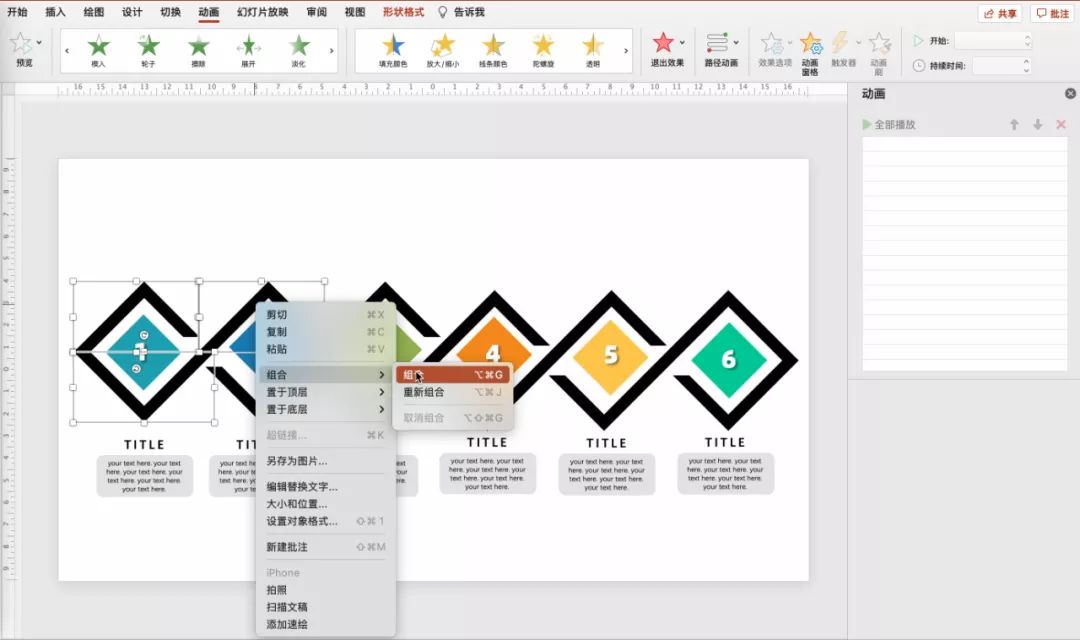Image resolution: width=1080 pixels, height=640 pixels.
Task: Open the 插入 ribbon tab
Action: coord(55,12)
